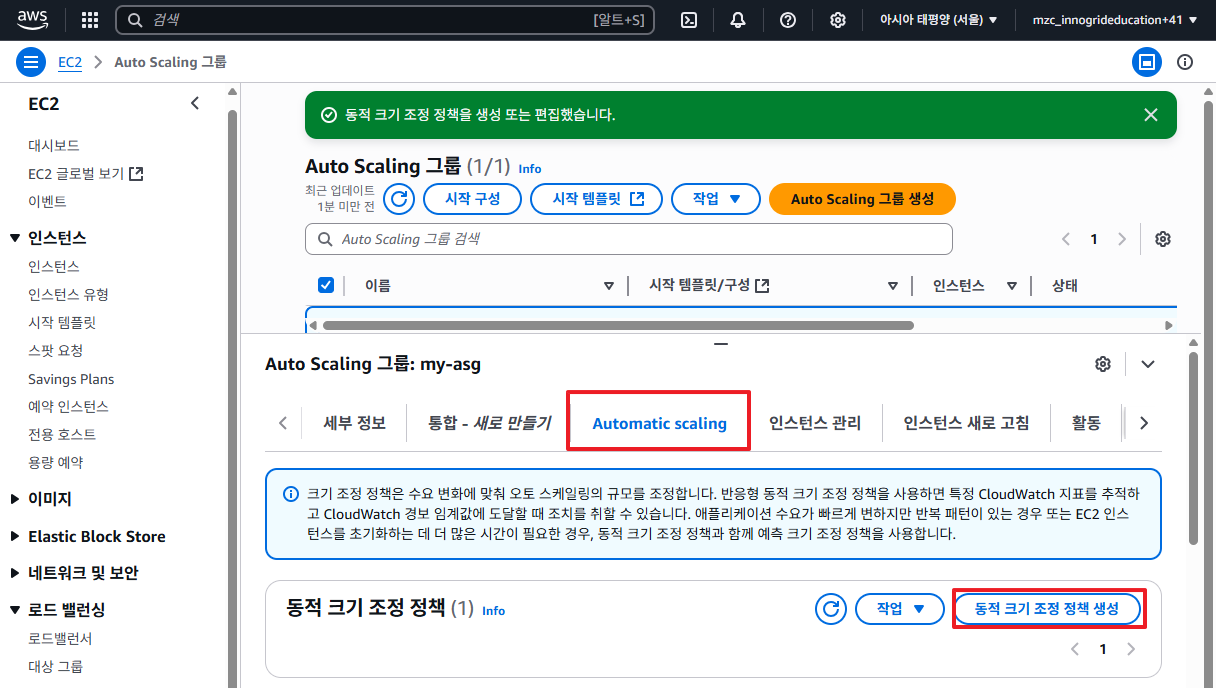The image size is (1216, 688).
Task: Go to the next groups page
Action: 1122,239
